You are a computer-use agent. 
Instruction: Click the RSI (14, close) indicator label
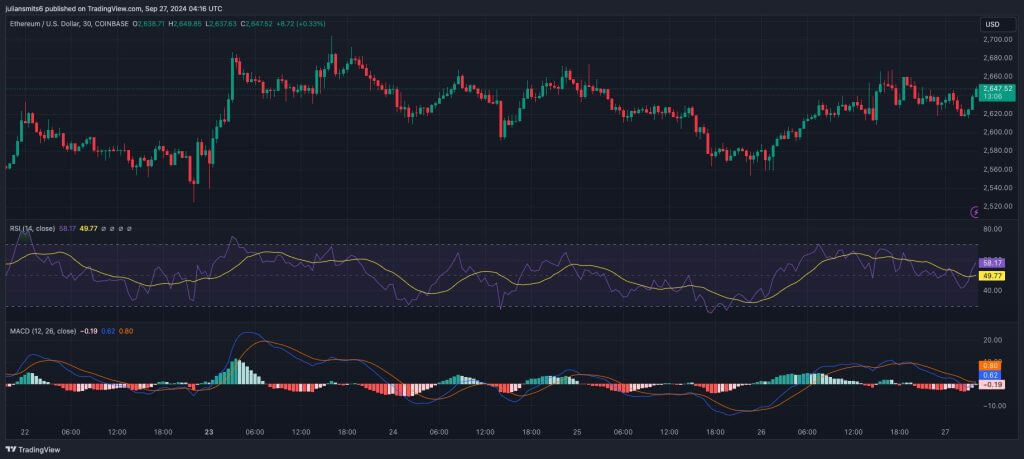tap(32, 229)
